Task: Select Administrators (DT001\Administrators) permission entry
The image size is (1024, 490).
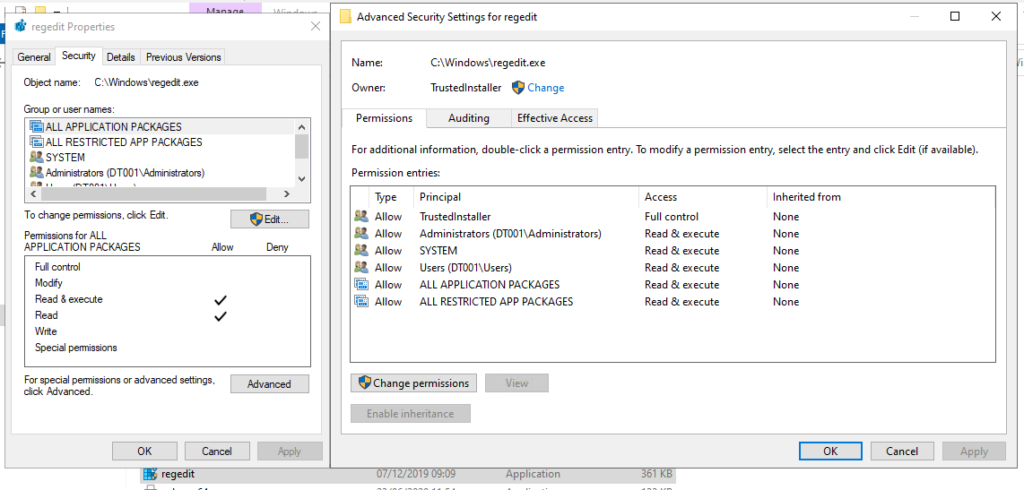Action: (510, 234)
